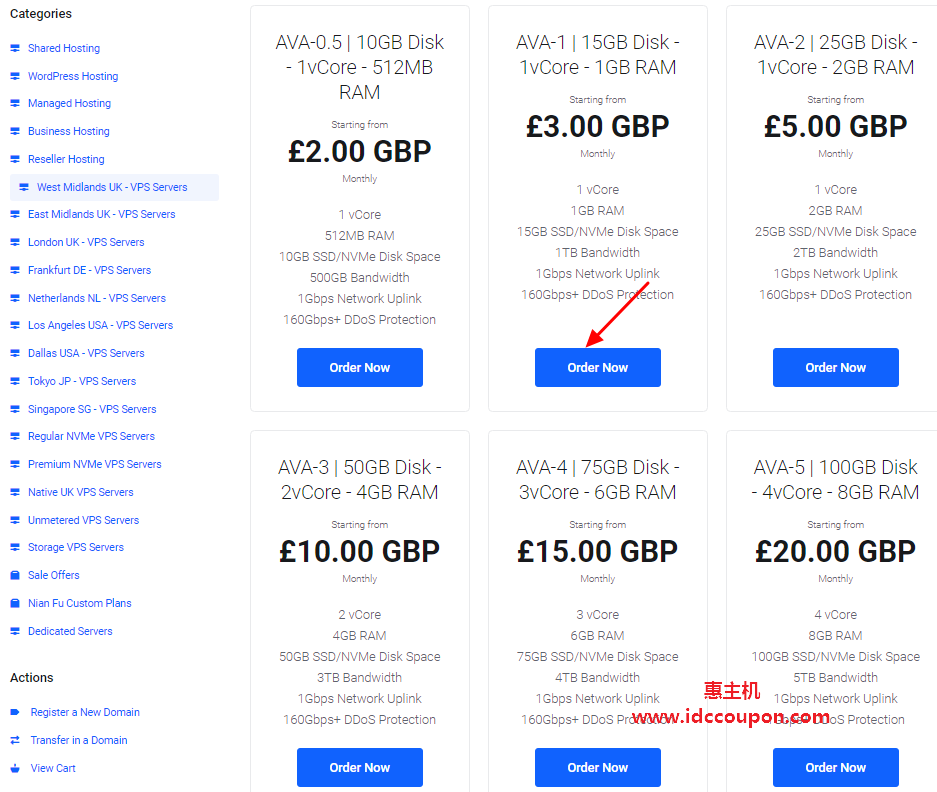The image size is (937, 792).
Task: Select West Midlands UK - VPS Servers category
Action: click(x=112, y=187)
